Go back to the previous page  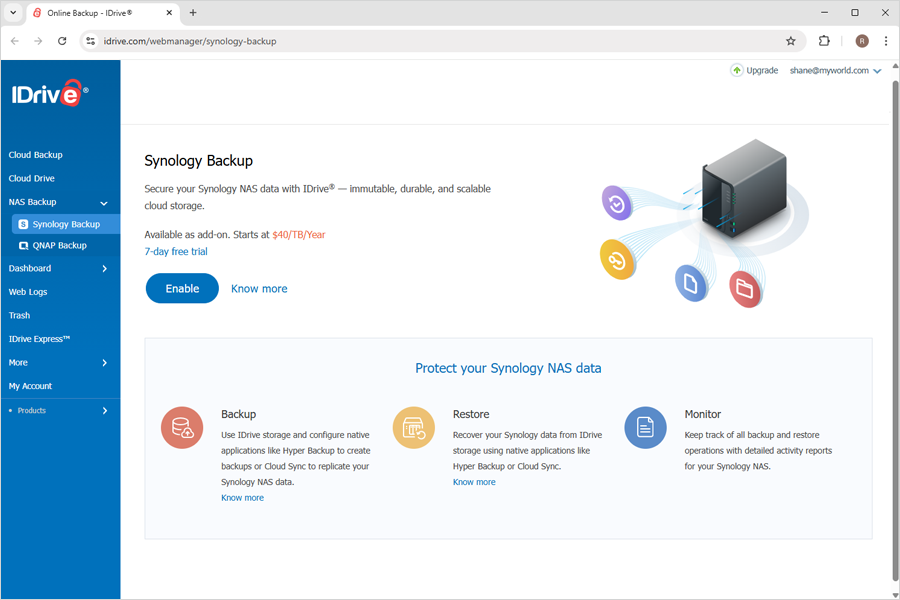click(x=15, y=41)
